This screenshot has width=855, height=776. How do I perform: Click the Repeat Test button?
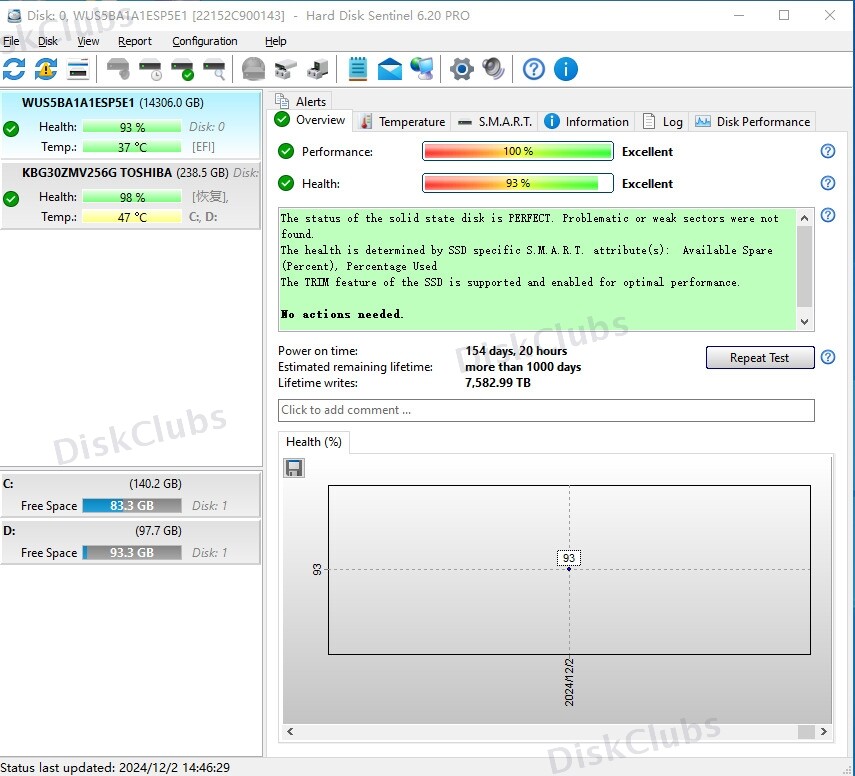pyautogui.click(x=760, y=358)
